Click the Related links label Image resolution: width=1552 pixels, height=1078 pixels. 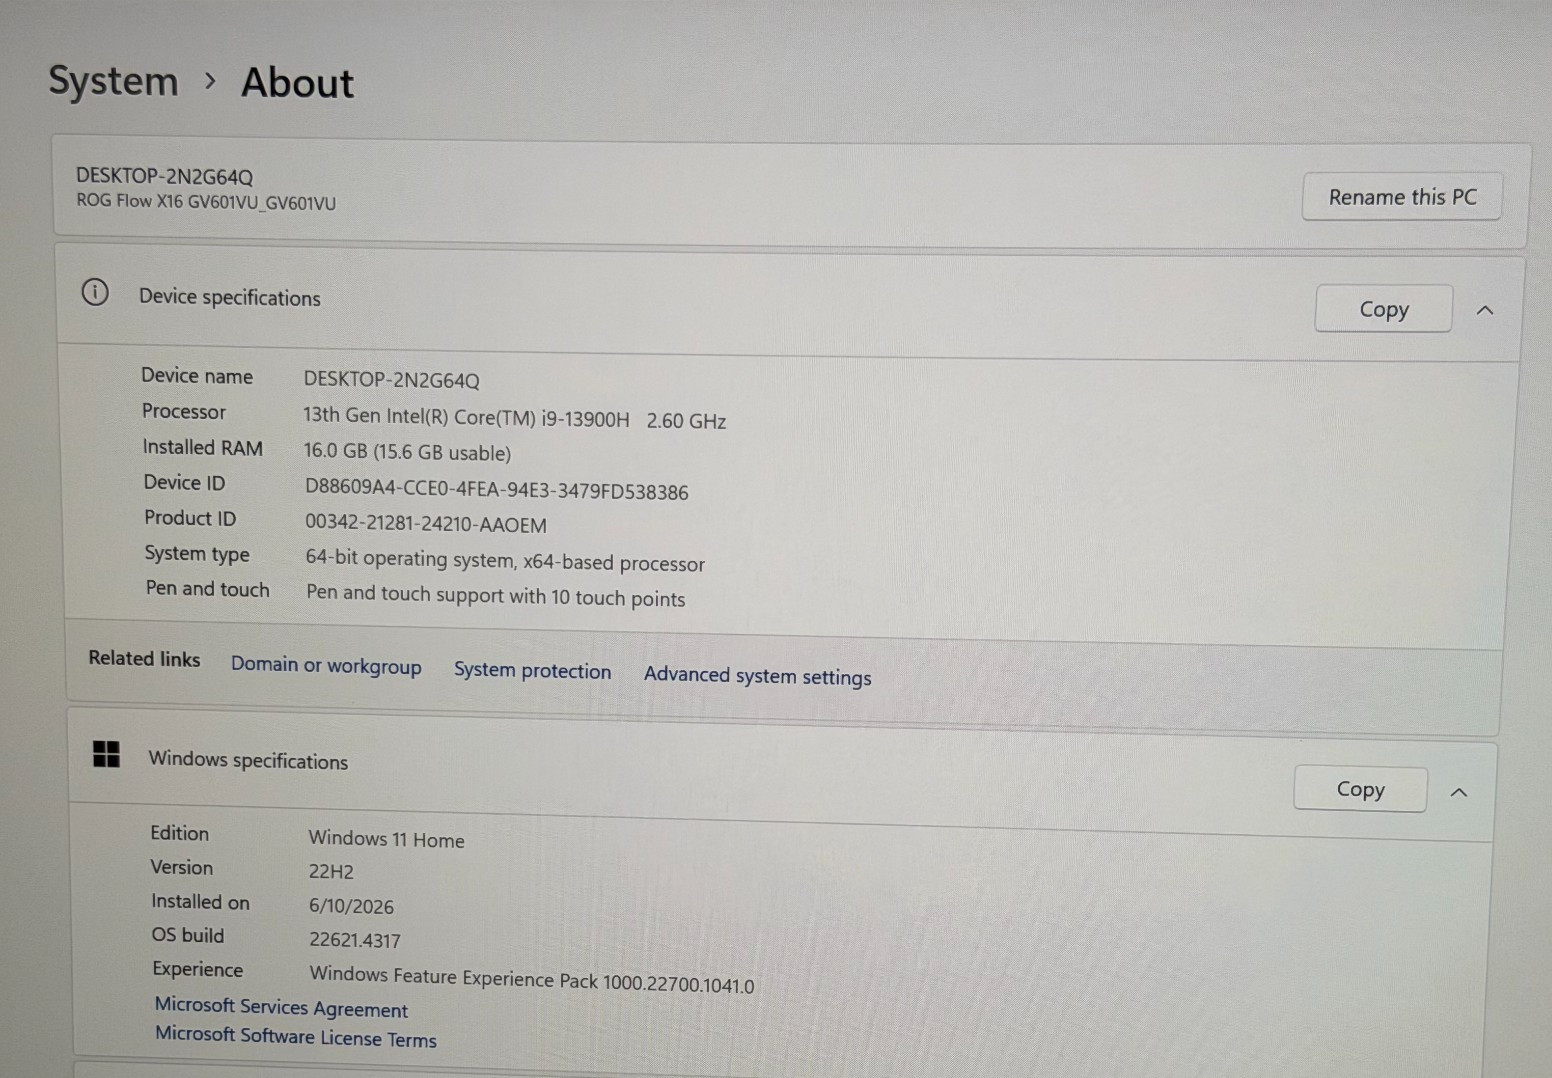point(144,658)
